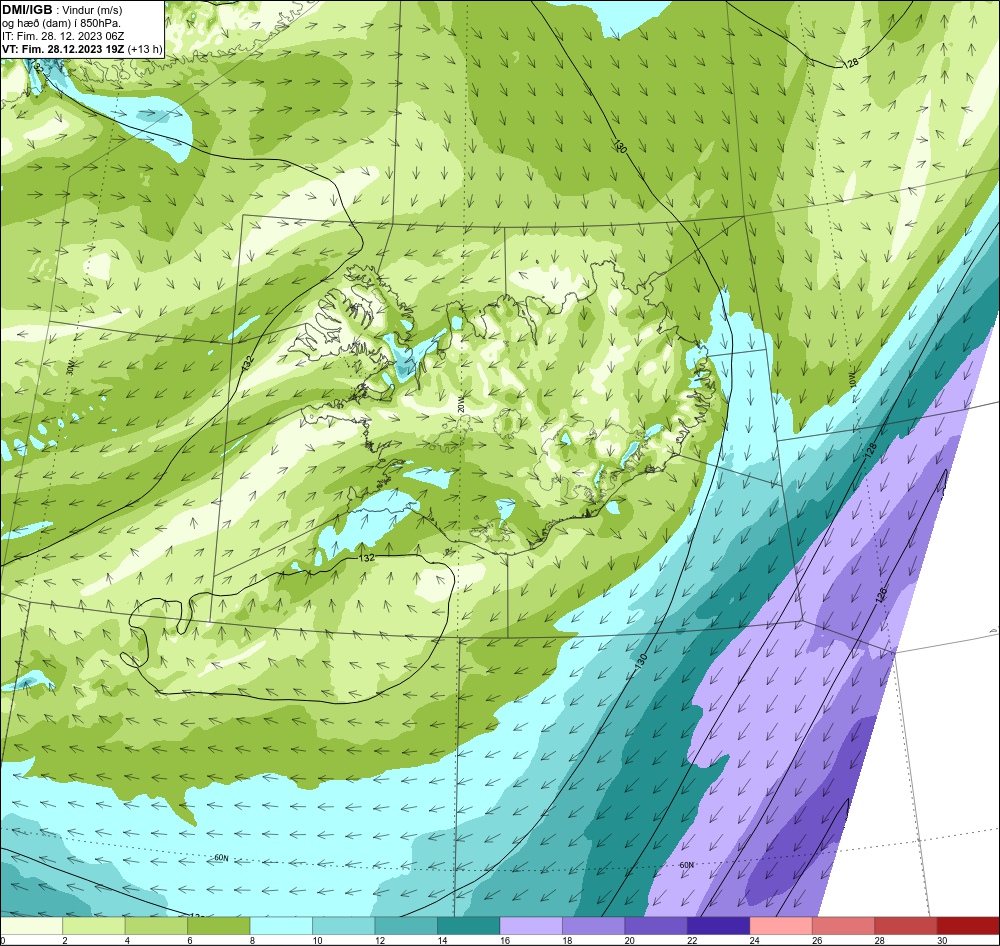The width and height of the screenshot is (1000, 946).
Task: Click the '30W' longitude label
Action: click(x=70, y=367)
